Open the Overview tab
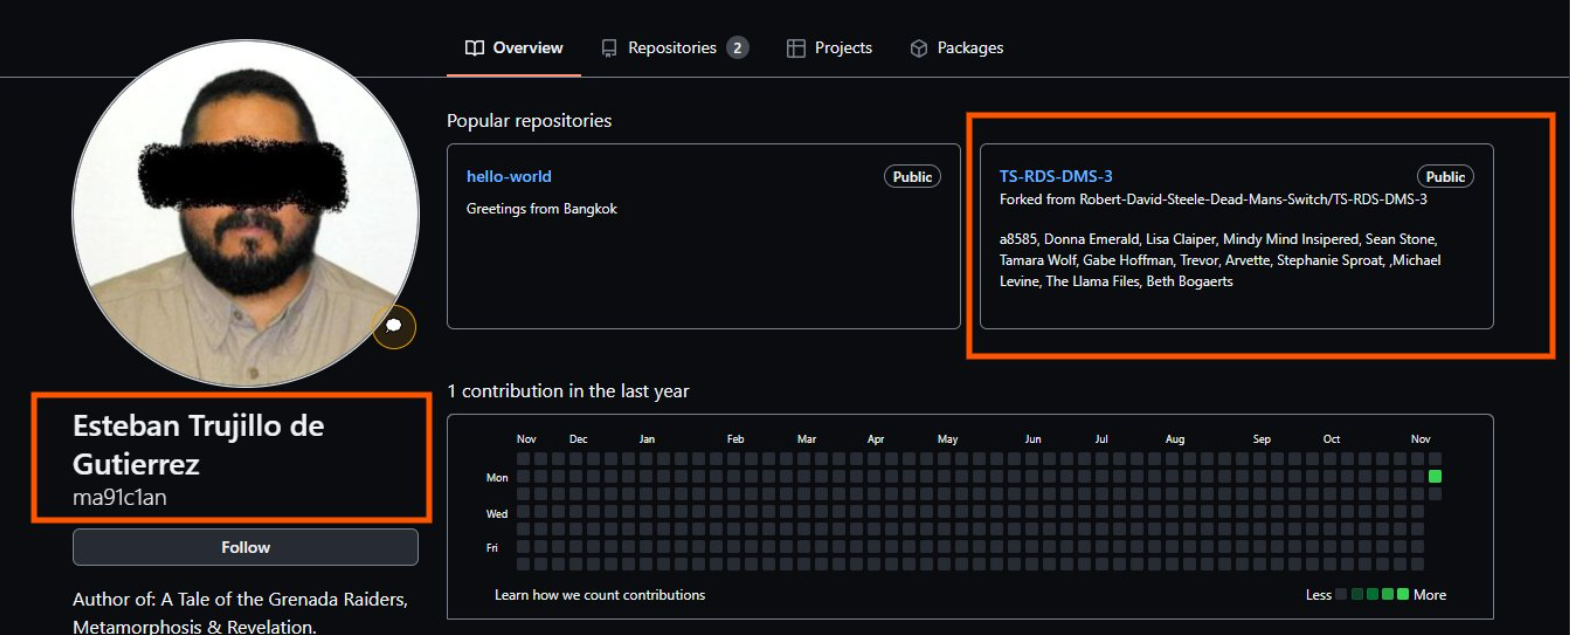The width and height of the screenshot is (1570, 635). click(514, 48)
